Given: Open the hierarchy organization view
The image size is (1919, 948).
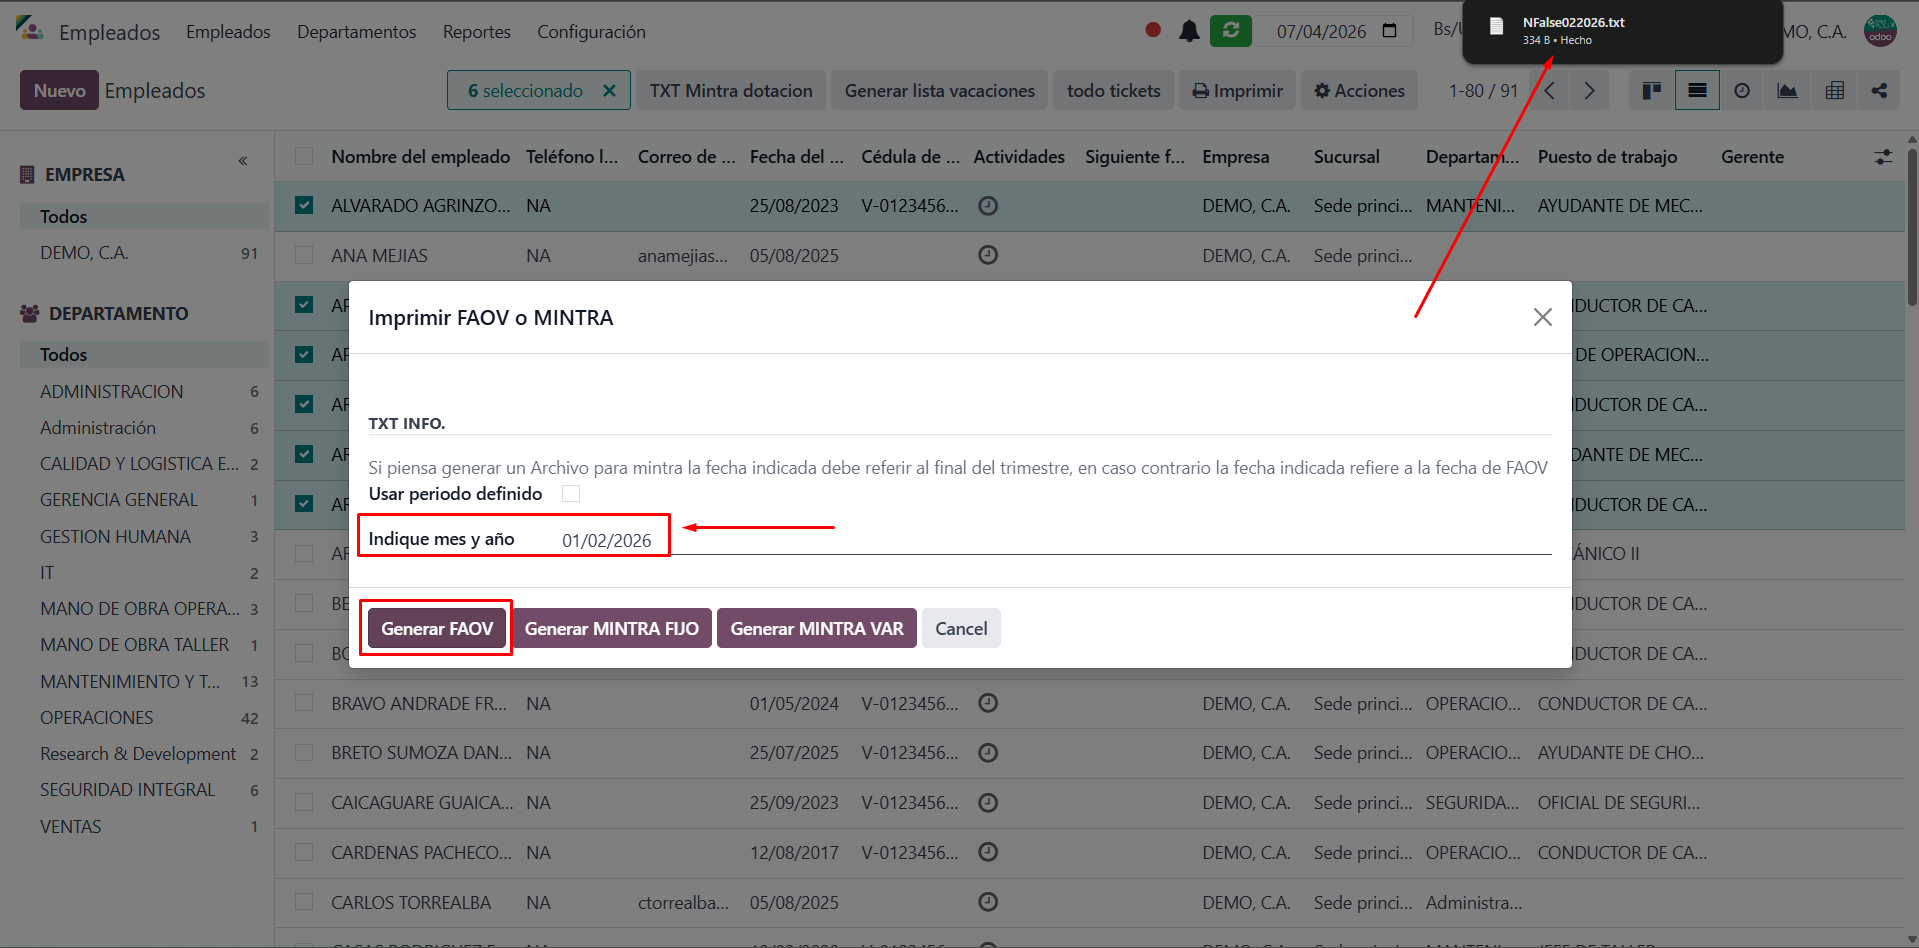Looking at the screenshot, I should [x=1879, y=91].
